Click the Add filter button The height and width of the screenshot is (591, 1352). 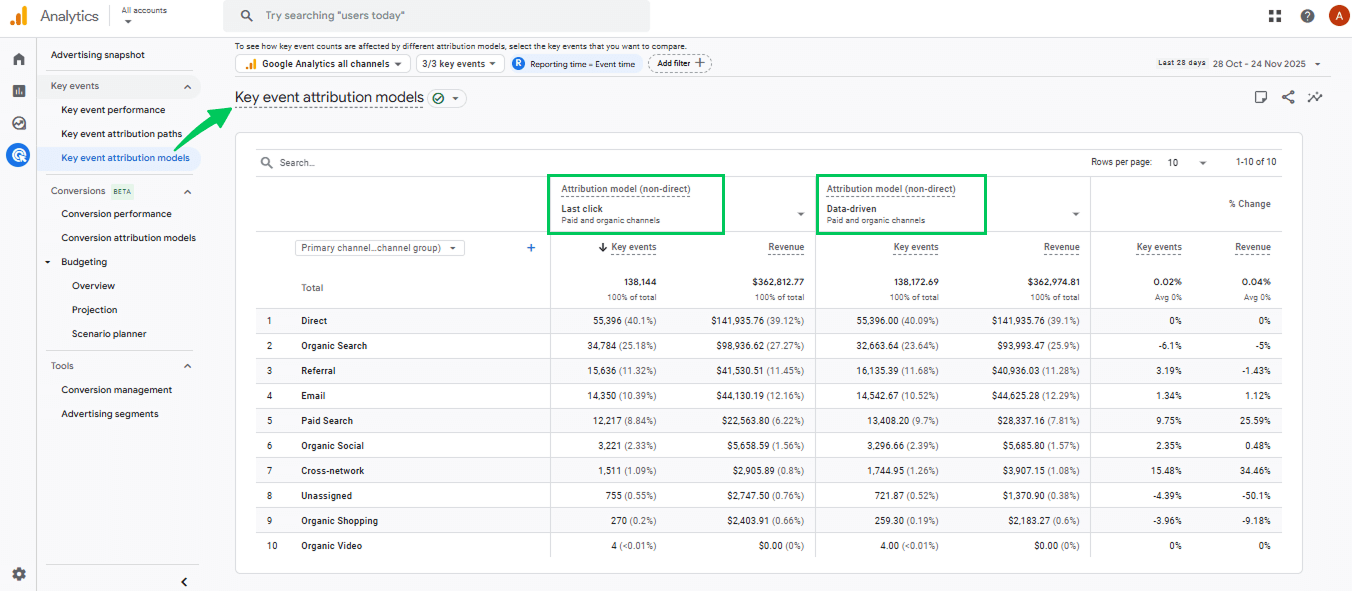pos(680,63)
